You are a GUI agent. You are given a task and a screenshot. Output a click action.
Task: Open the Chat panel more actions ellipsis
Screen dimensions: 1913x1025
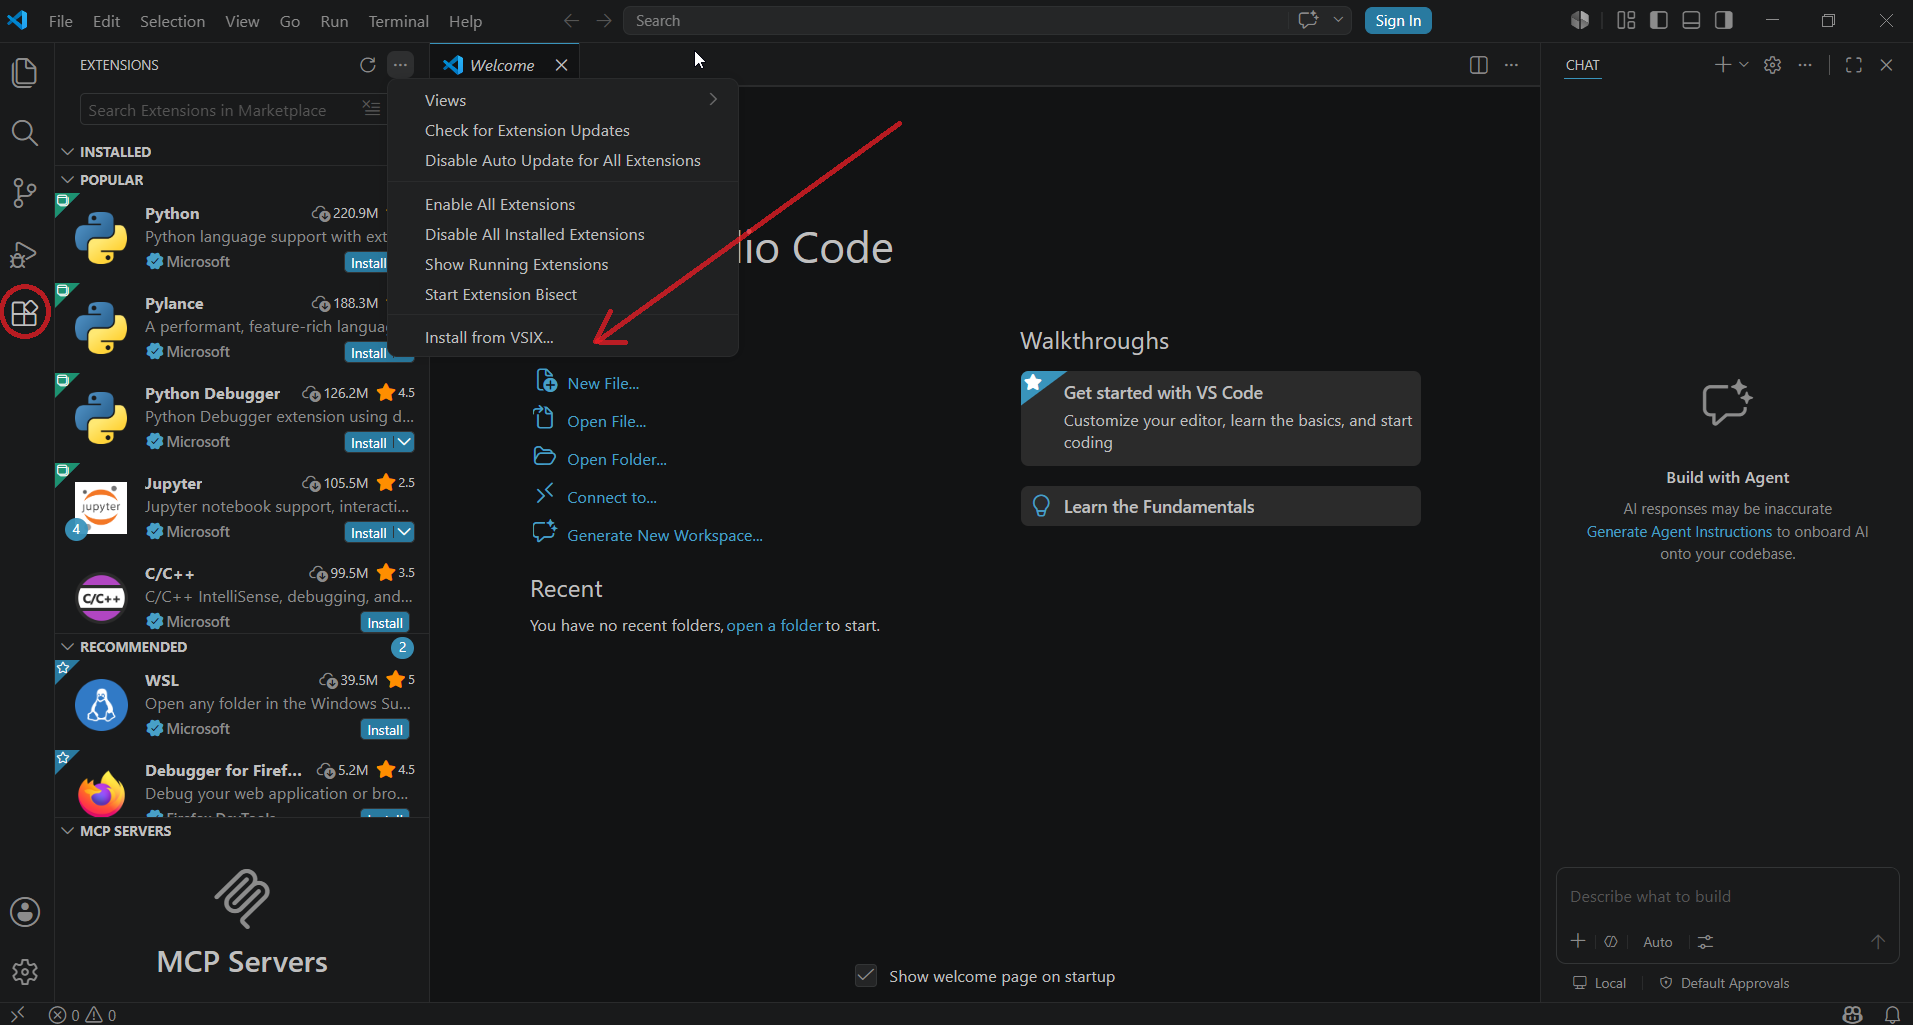(x=1805, y=65)
